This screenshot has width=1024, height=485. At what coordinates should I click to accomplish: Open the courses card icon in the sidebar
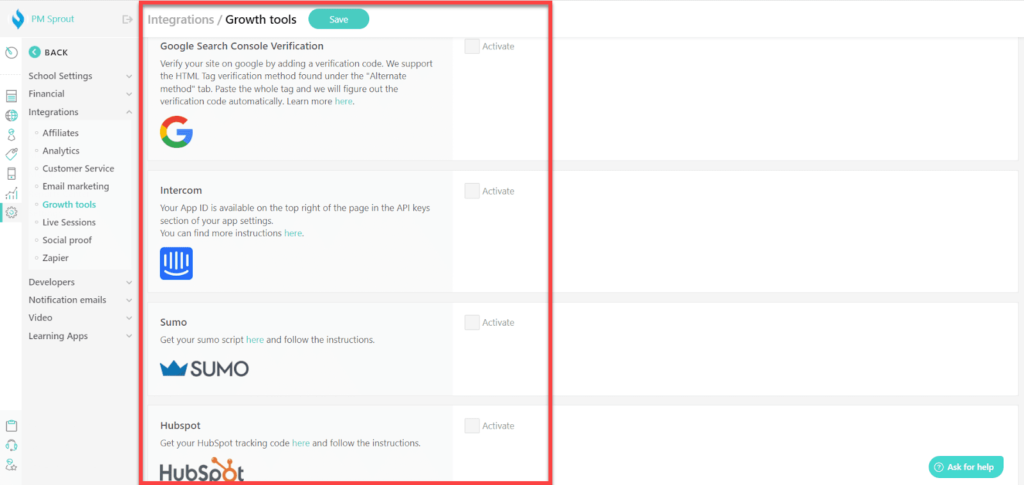point(11,97)
